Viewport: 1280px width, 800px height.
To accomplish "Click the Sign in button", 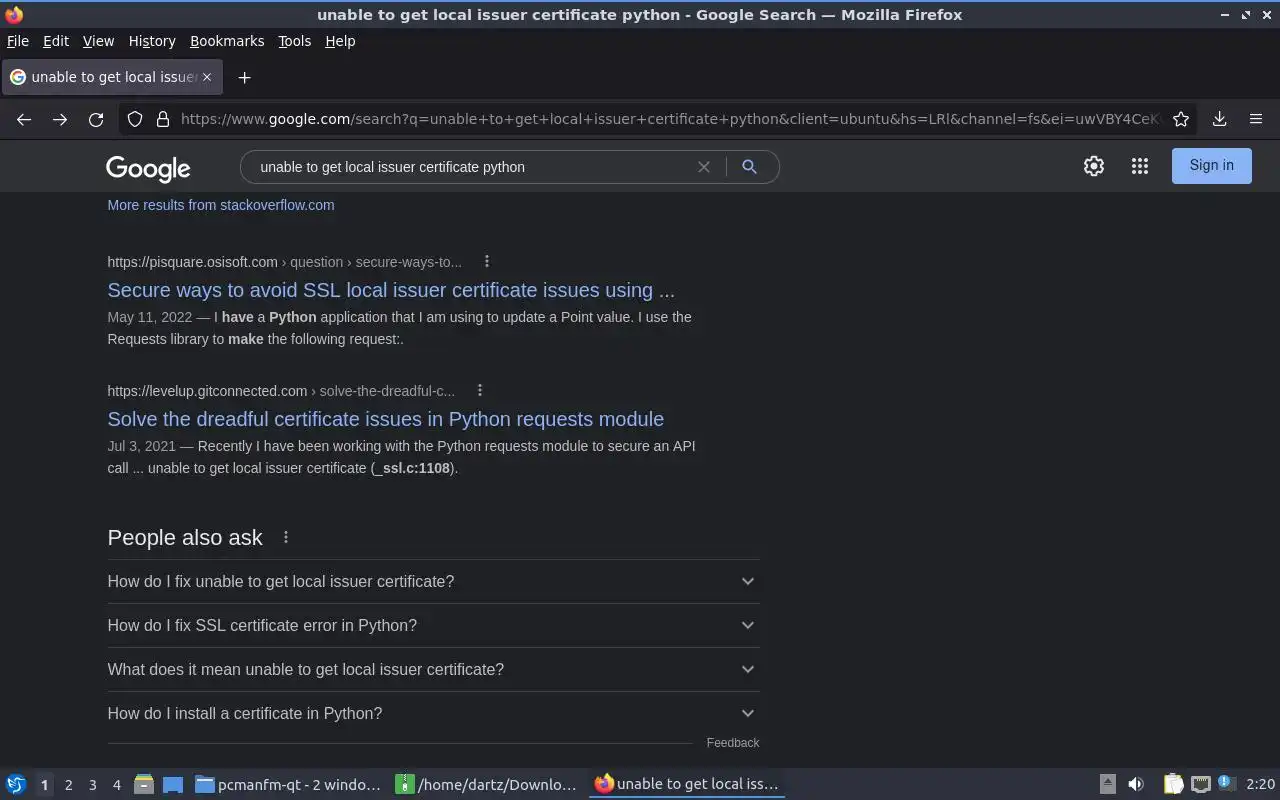I will tap(1211, 166).
